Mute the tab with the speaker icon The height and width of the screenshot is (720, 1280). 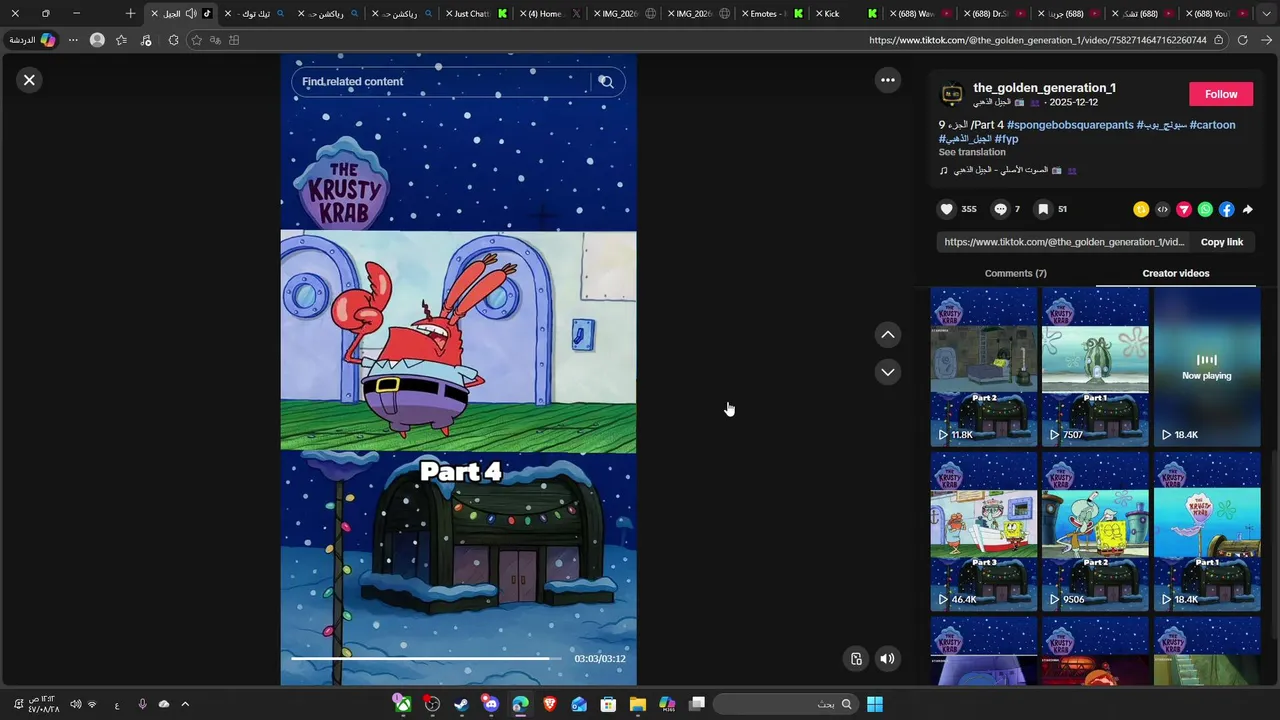click(x=191, y=14)
